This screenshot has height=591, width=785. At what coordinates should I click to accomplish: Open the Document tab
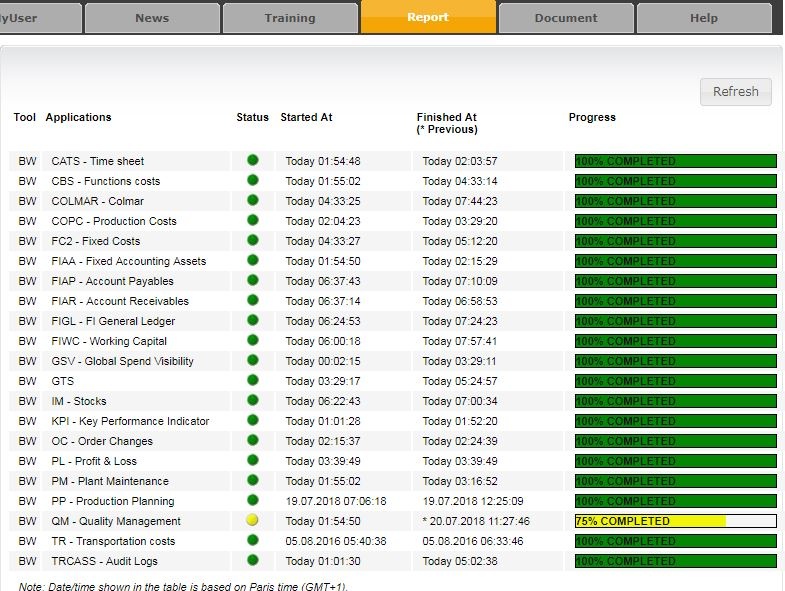[x=566, y=18]
